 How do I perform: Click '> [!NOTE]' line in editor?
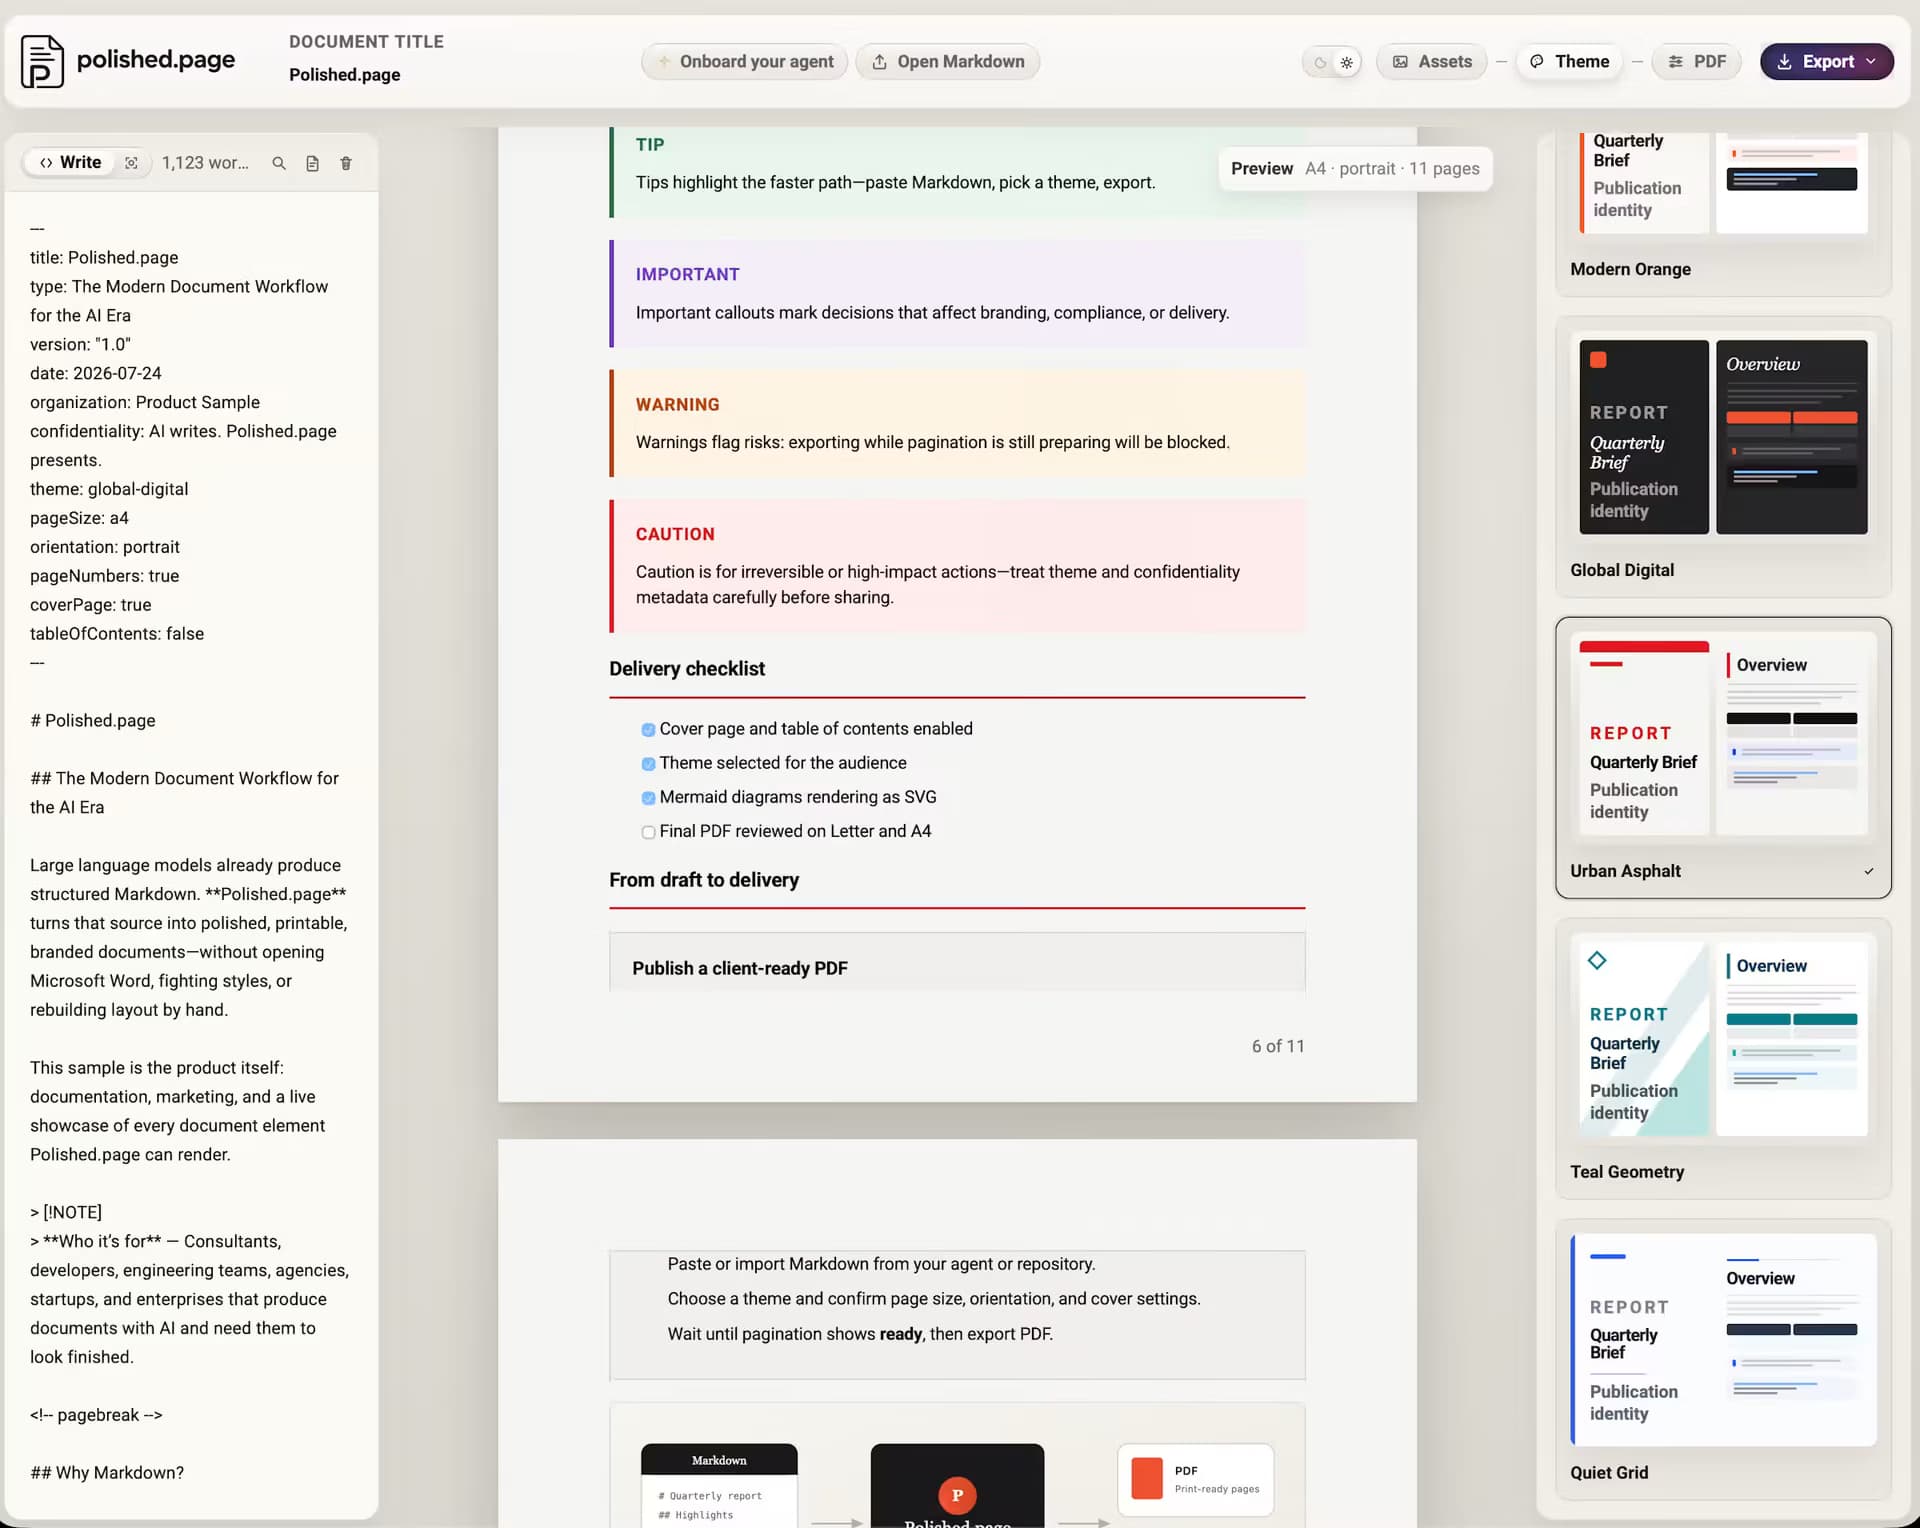[66, 1212]
